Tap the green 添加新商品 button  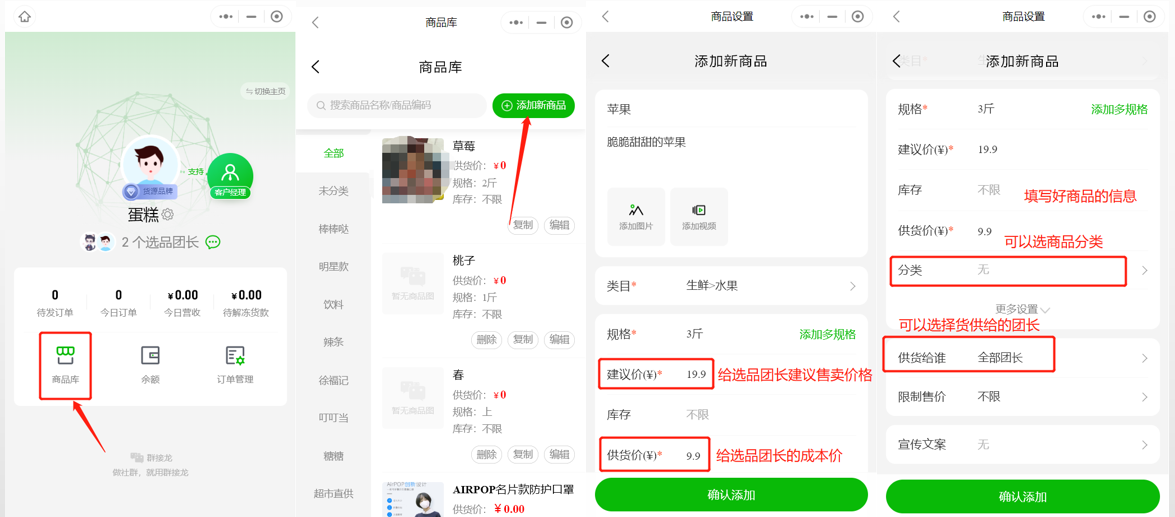coord(534,106)
